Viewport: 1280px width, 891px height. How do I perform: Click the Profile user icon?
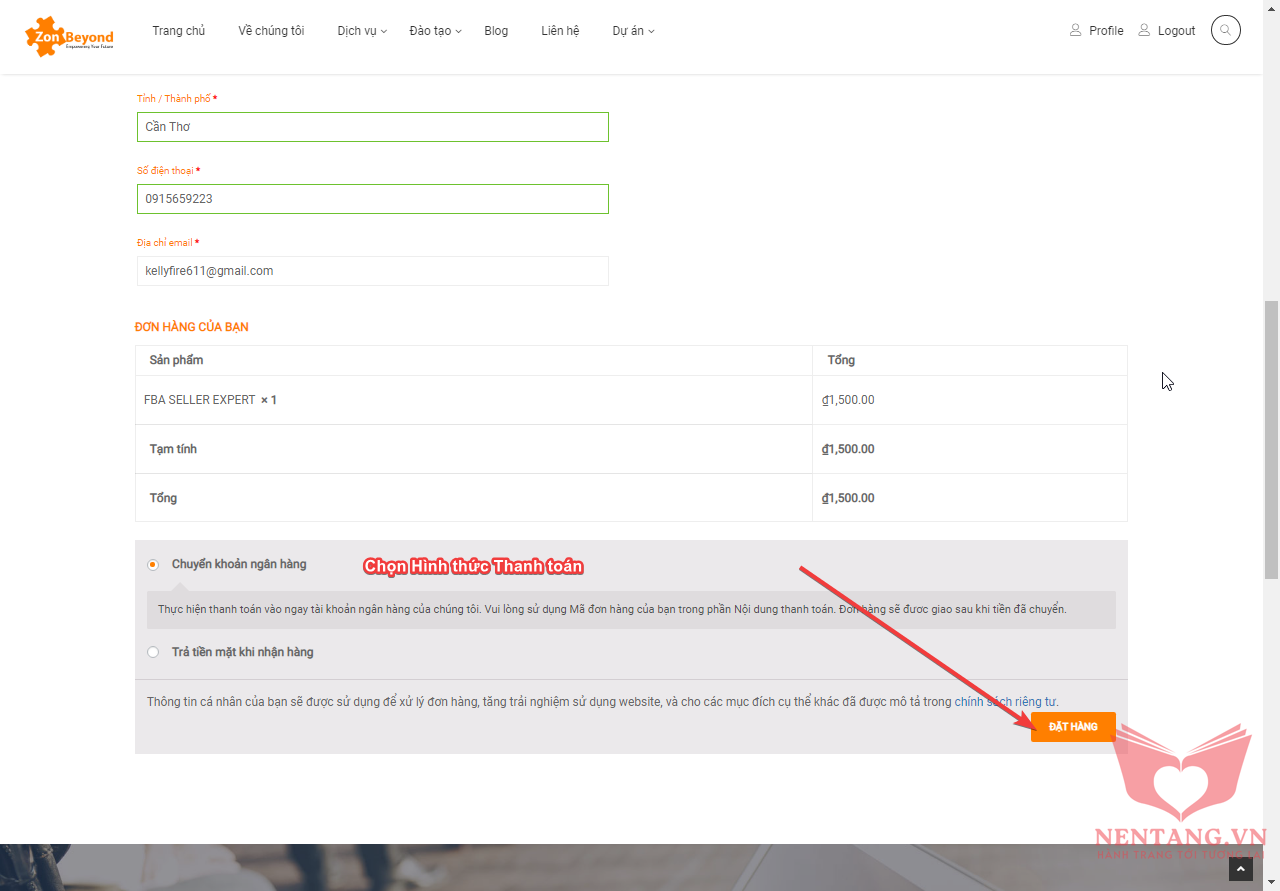(1075, 30)
